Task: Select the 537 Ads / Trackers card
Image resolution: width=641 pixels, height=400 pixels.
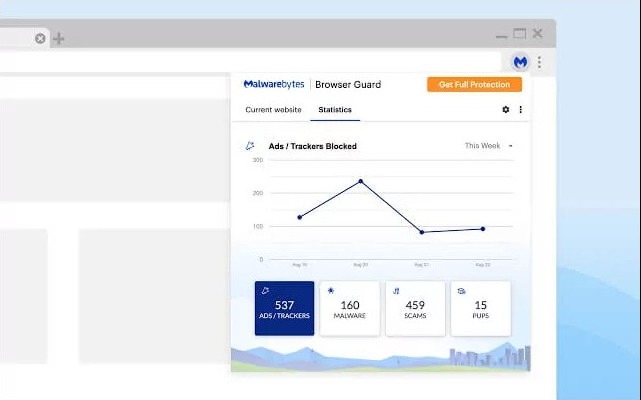Action: (x=284, y=308)
